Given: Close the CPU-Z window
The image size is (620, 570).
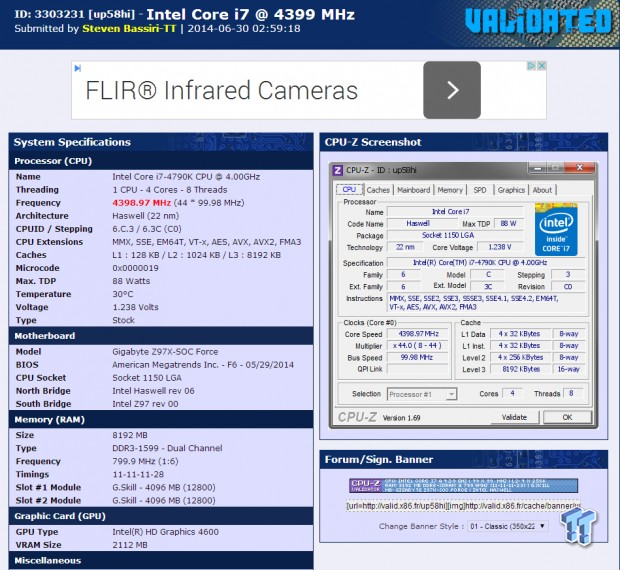Looking at the screenshot, I should [580, 168].
